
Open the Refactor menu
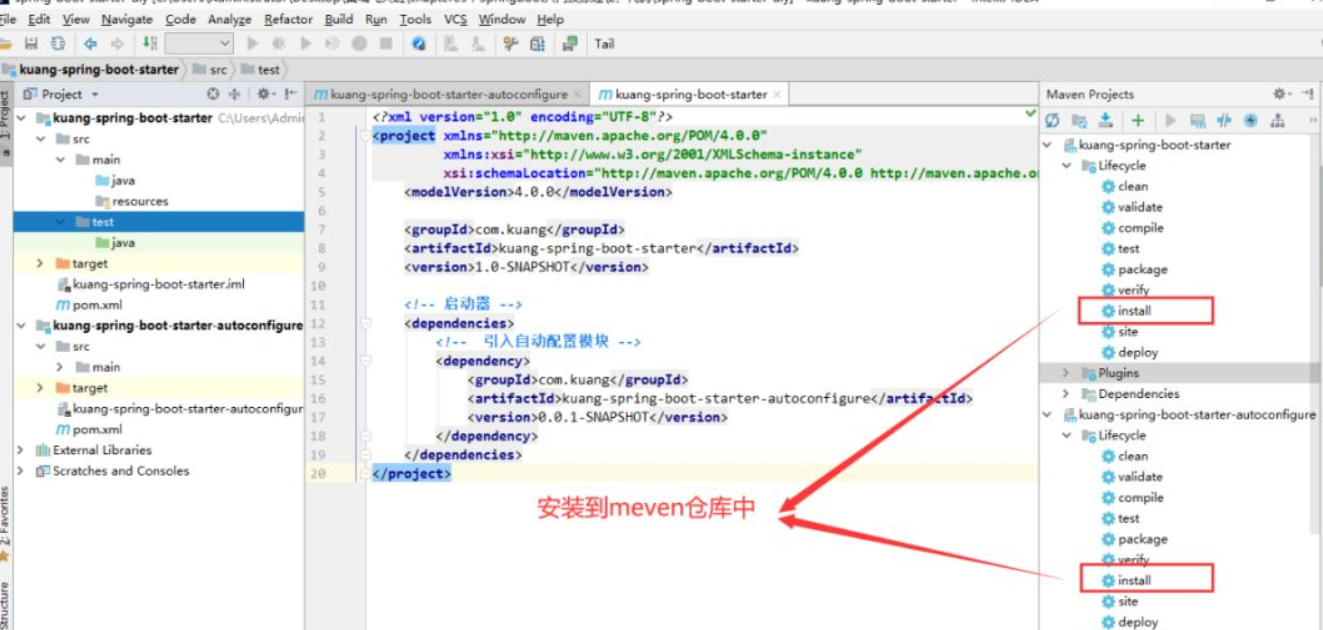click(288, 19)
